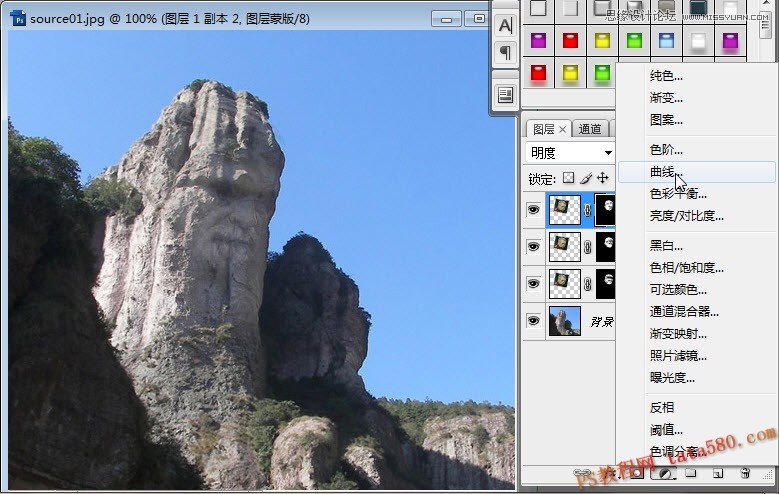779x494 pixels.
Task: Choose 反相 from the menu
Action: click(662, 408)
